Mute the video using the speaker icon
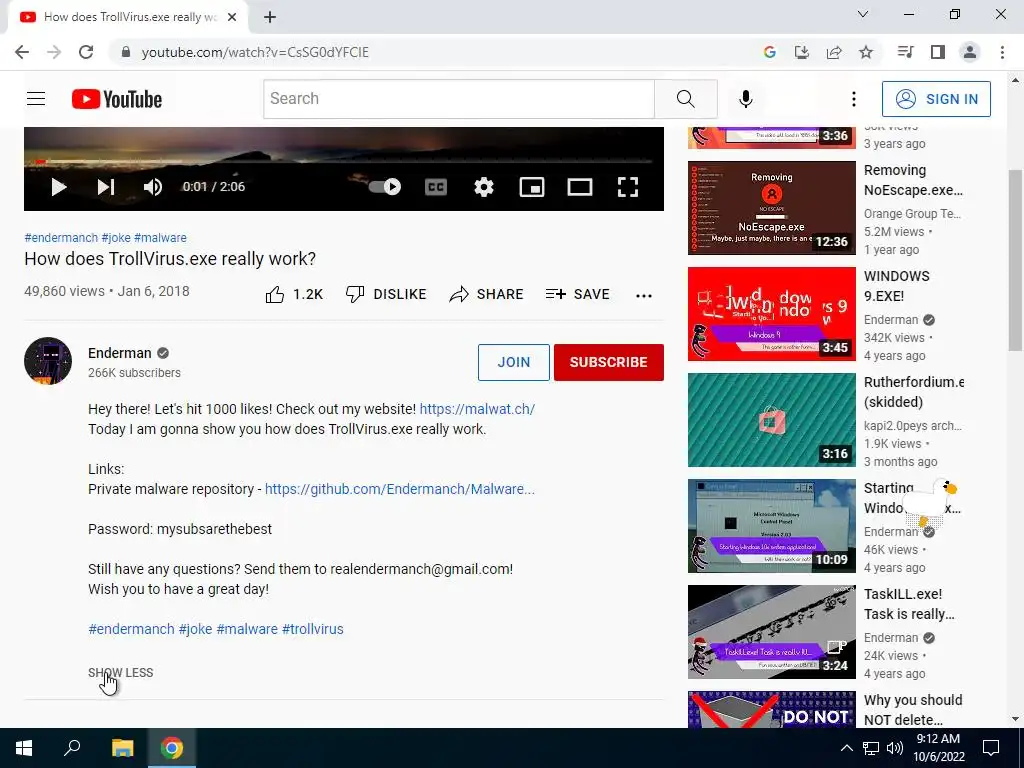 153,187
